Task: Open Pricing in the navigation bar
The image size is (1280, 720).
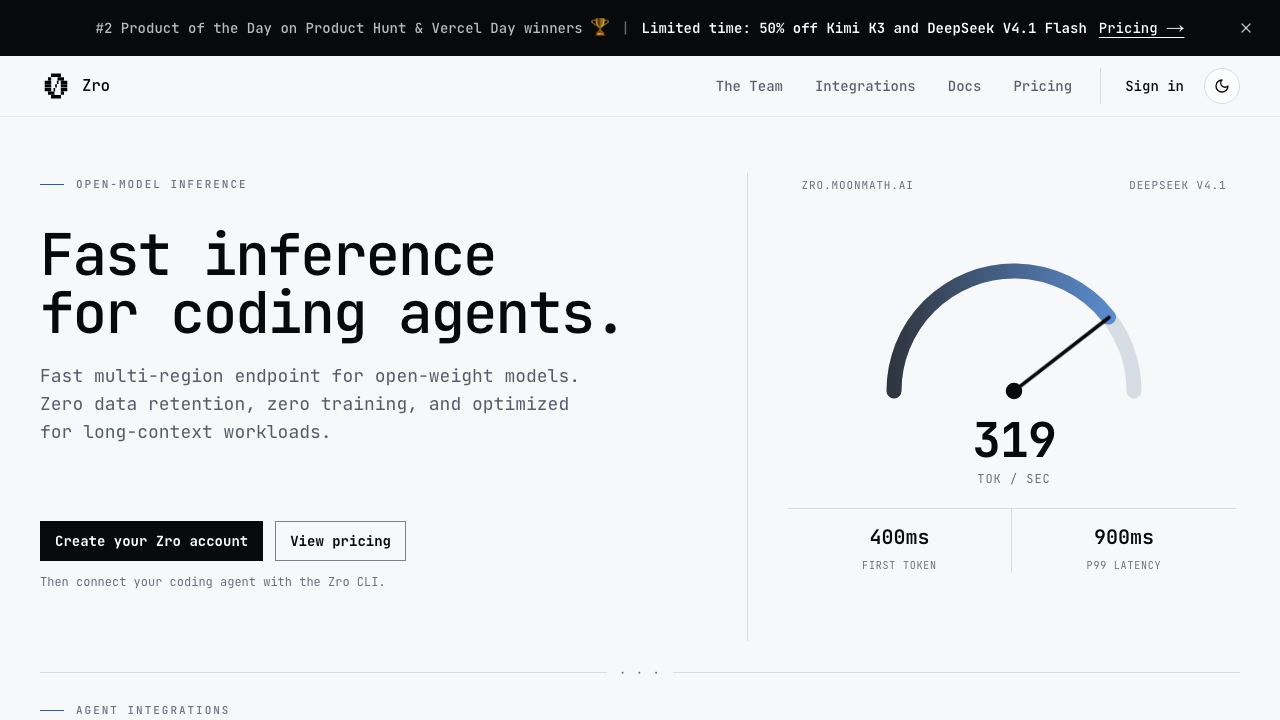Action: coord(1042,86)
